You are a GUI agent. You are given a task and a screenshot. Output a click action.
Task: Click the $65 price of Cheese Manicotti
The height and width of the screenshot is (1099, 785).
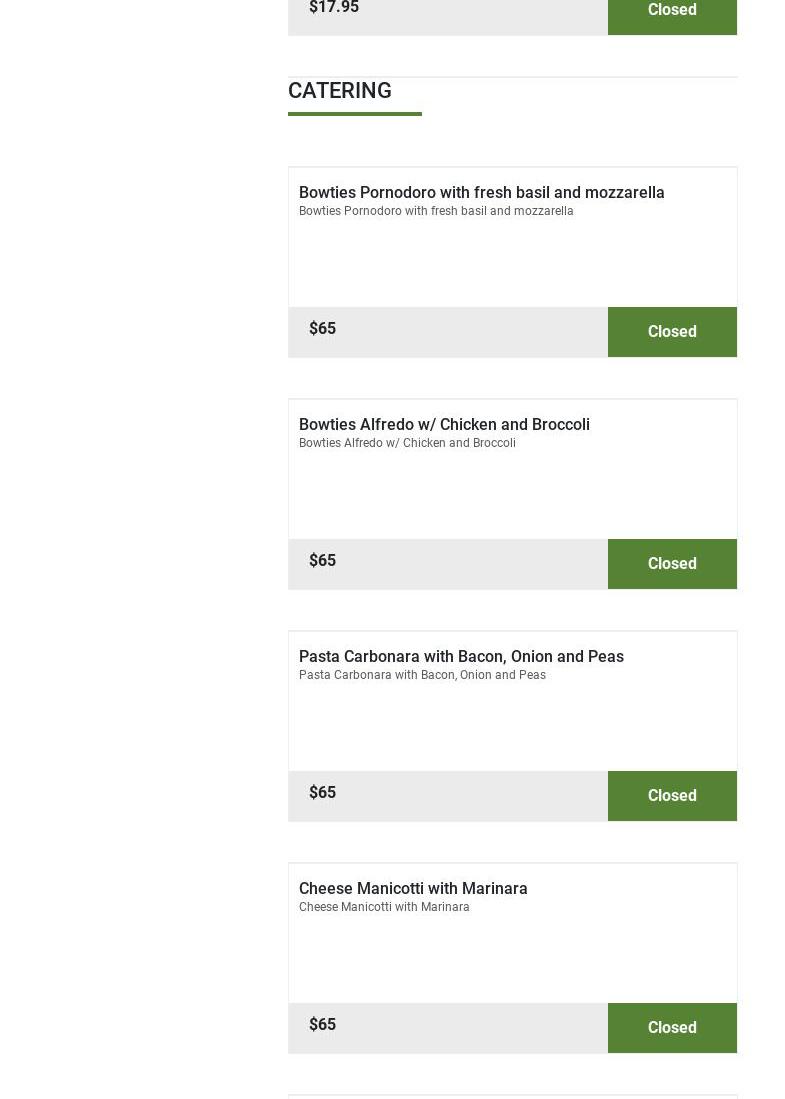pyautogui.click(x=322, y=1025)
